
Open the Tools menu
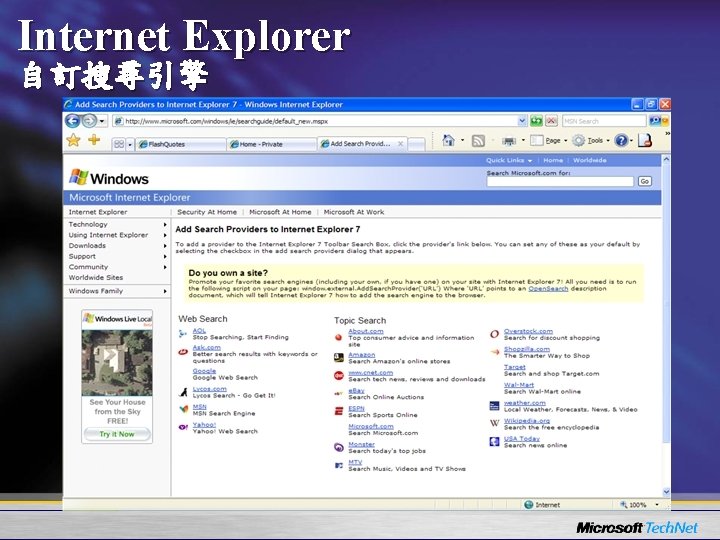(x=591, y=141)
